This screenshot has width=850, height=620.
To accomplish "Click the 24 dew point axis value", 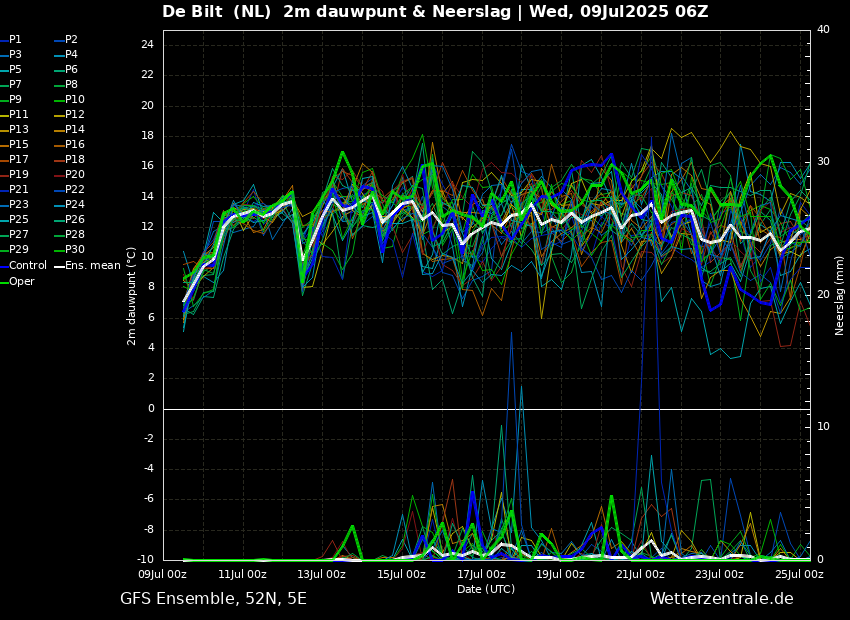I will (x=147, y=44).
